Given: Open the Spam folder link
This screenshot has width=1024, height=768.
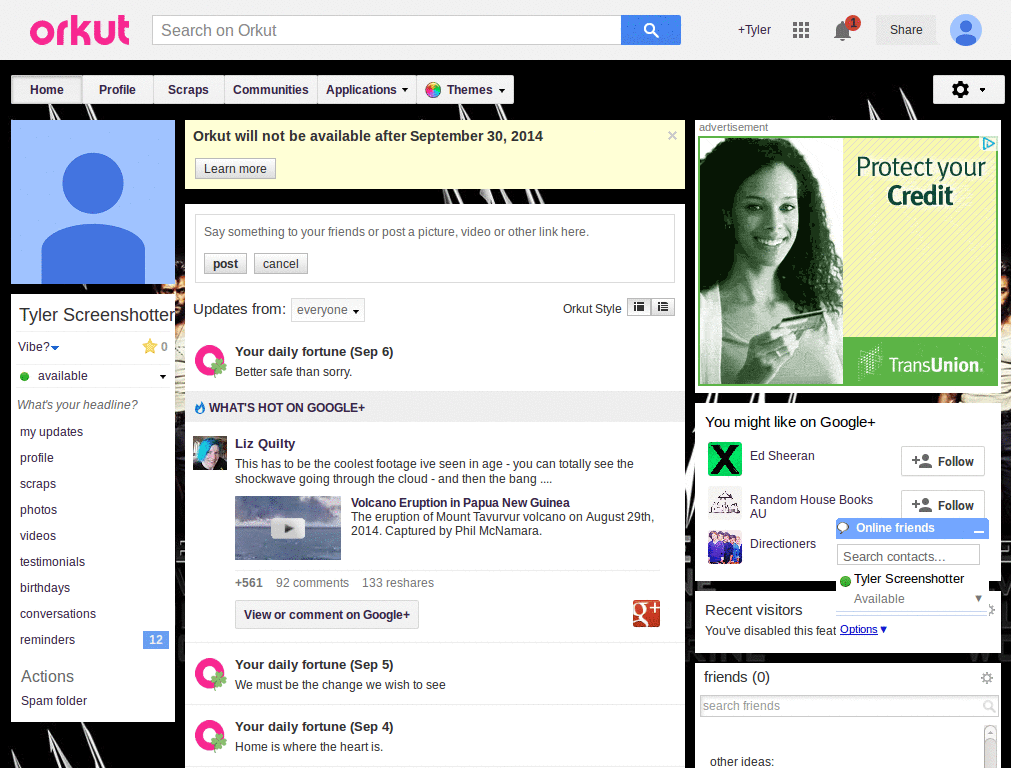Looking at the screenshot, I should (x=54, y=701).
